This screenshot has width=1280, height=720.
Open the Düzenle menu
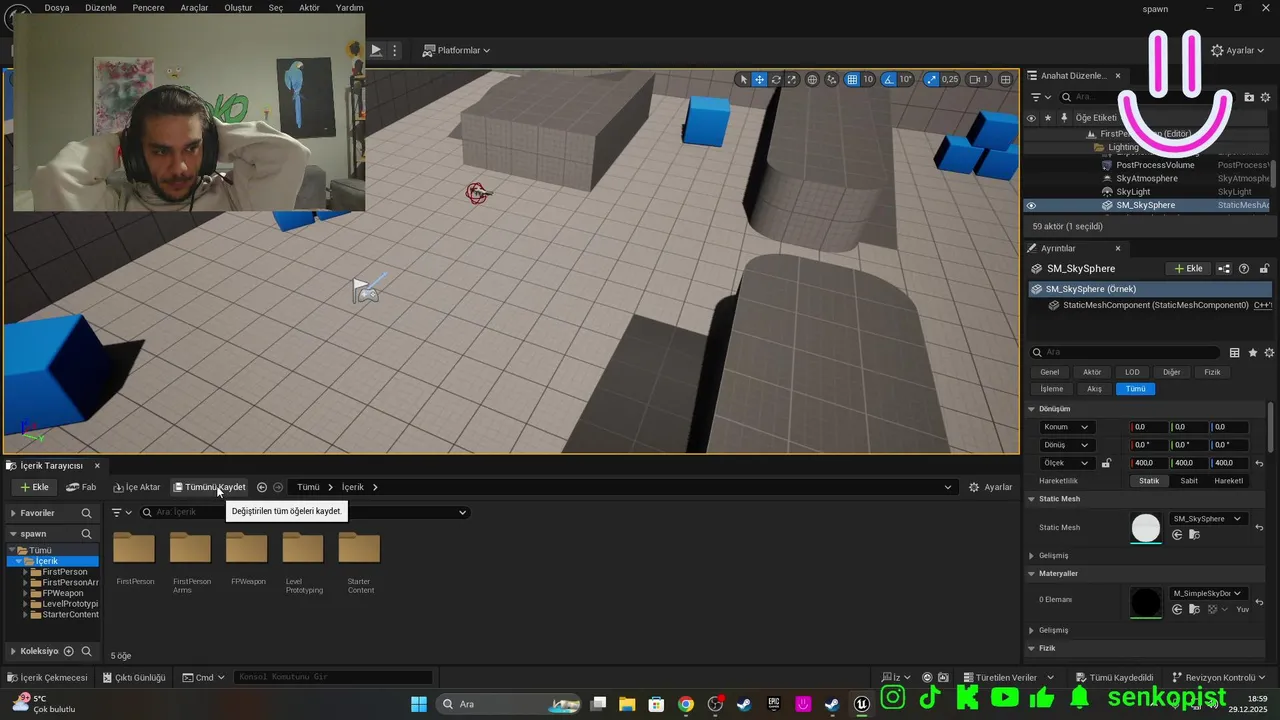[99, 7]
